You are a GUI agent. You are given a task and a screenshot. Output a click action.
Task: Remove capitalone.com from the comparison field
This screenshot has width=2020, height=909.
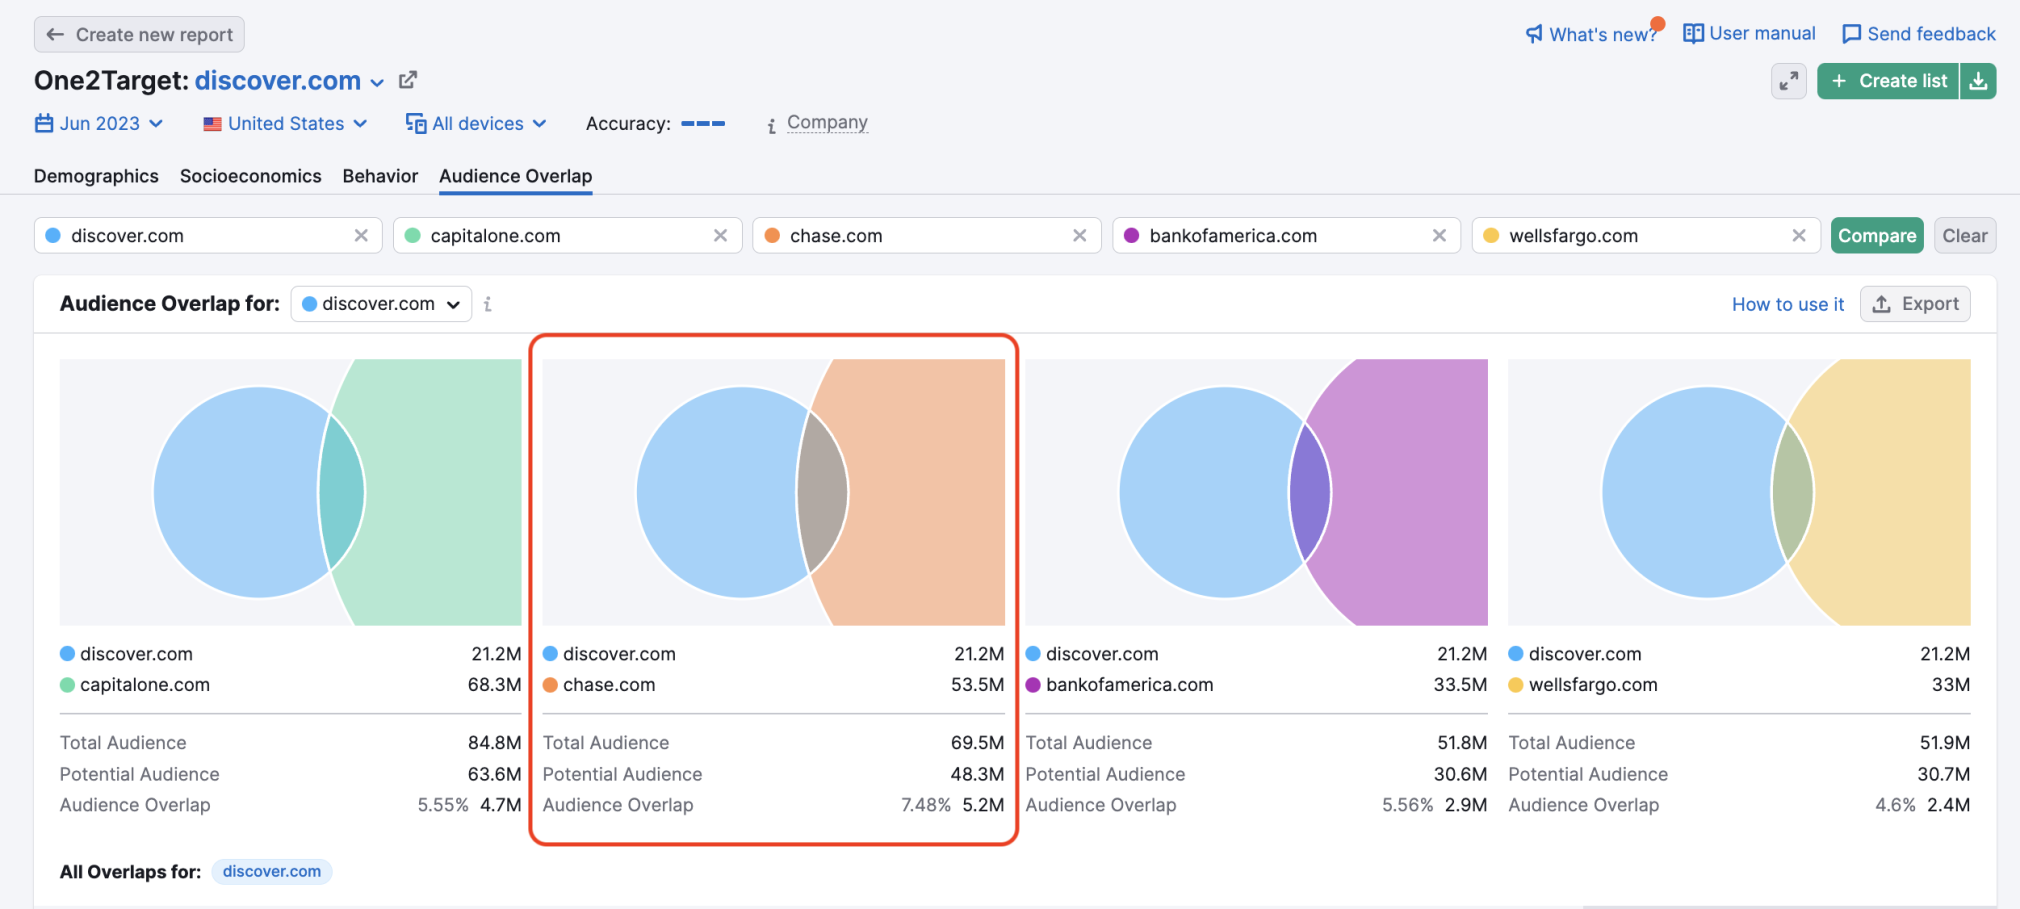[x=720, y=235]
